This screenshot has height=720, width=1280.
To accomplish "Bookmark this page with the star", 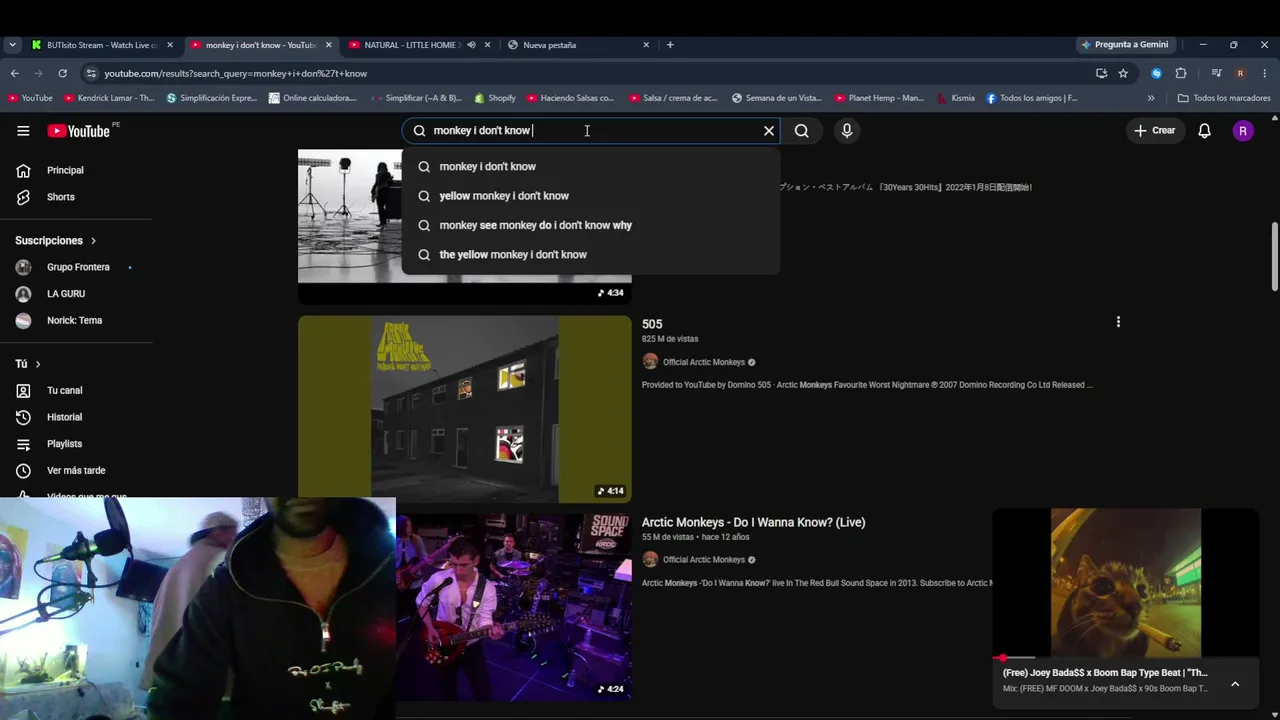I will pos(1123,73).
